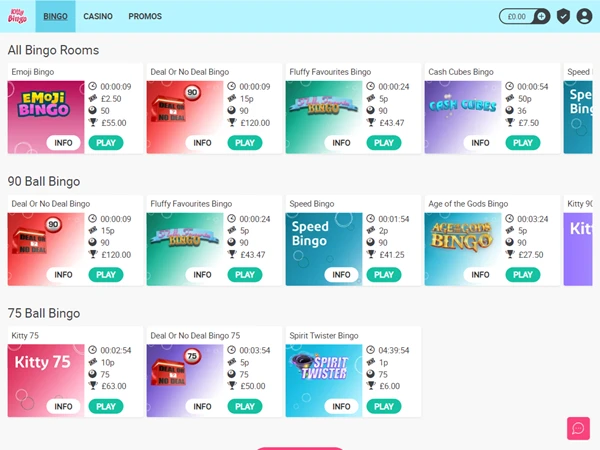Click the clock icon on Kitty 75 card
This screenshot has height=450, width=600.
(x=93, y=350)
